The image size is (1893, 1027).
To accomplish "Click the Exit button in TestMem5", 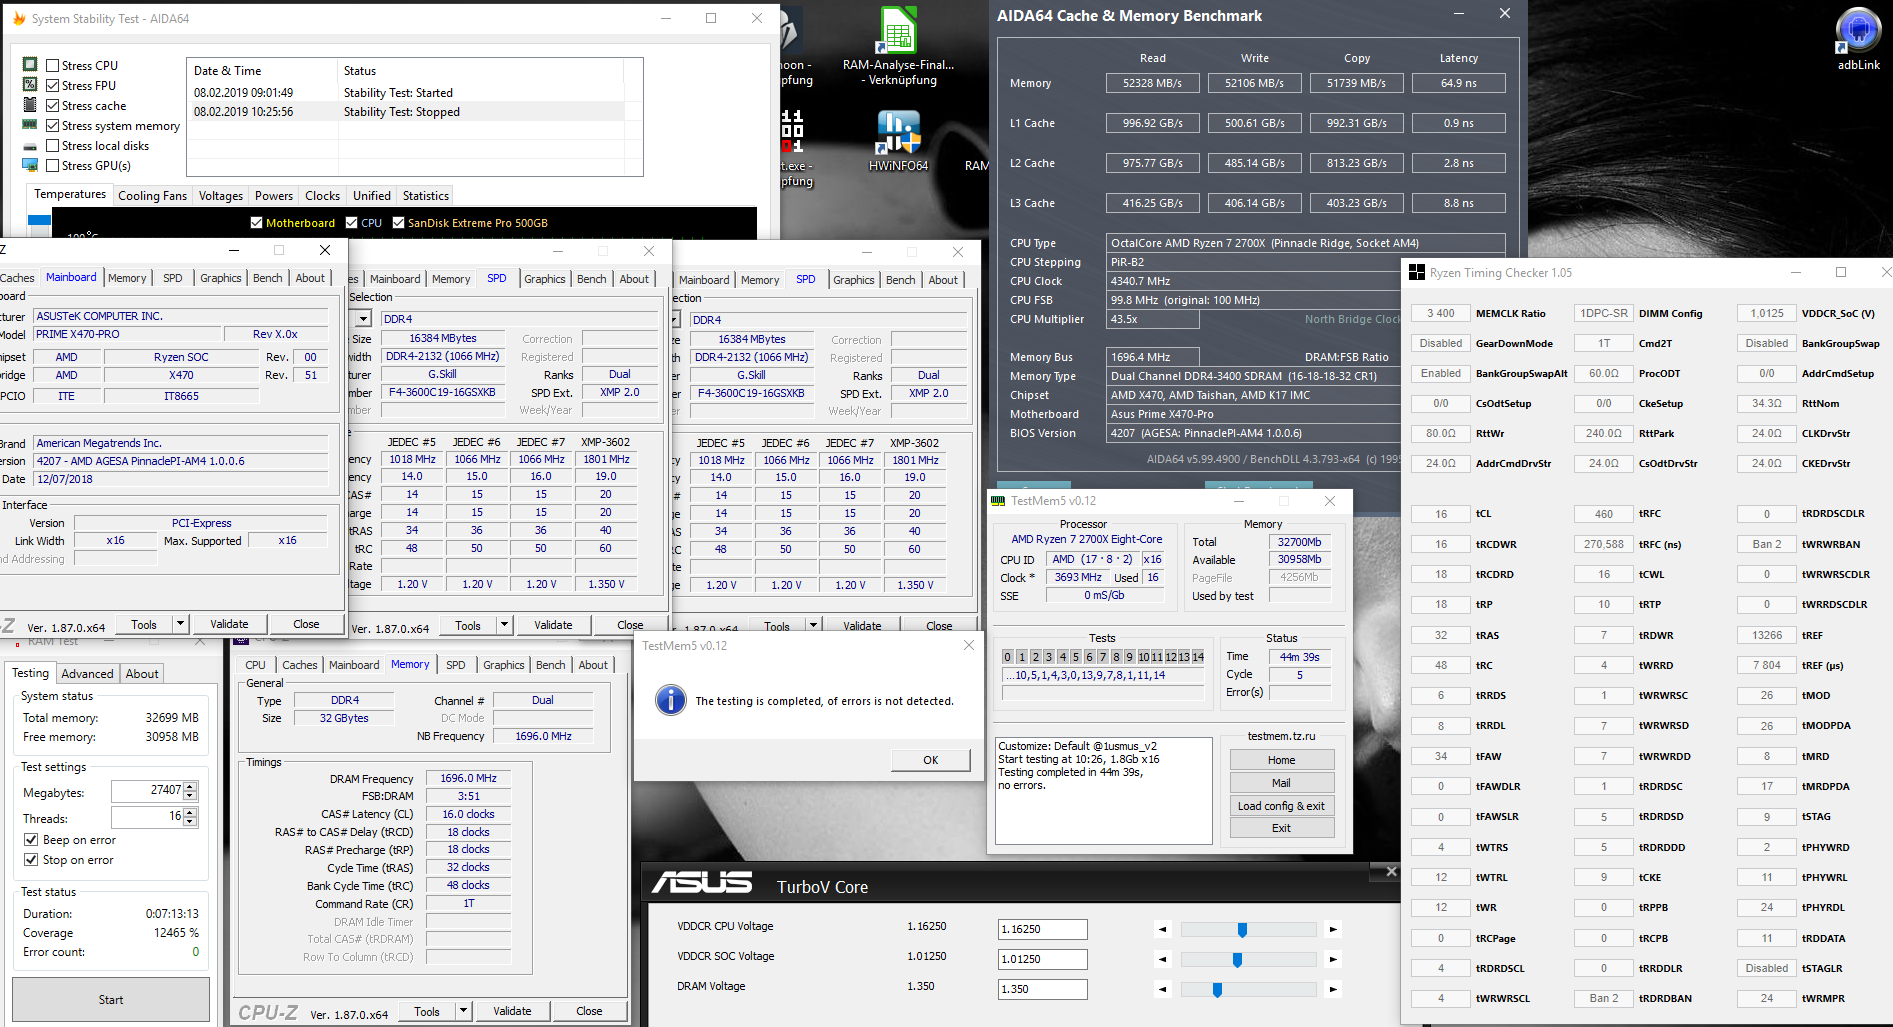I will click(1282, 828).
